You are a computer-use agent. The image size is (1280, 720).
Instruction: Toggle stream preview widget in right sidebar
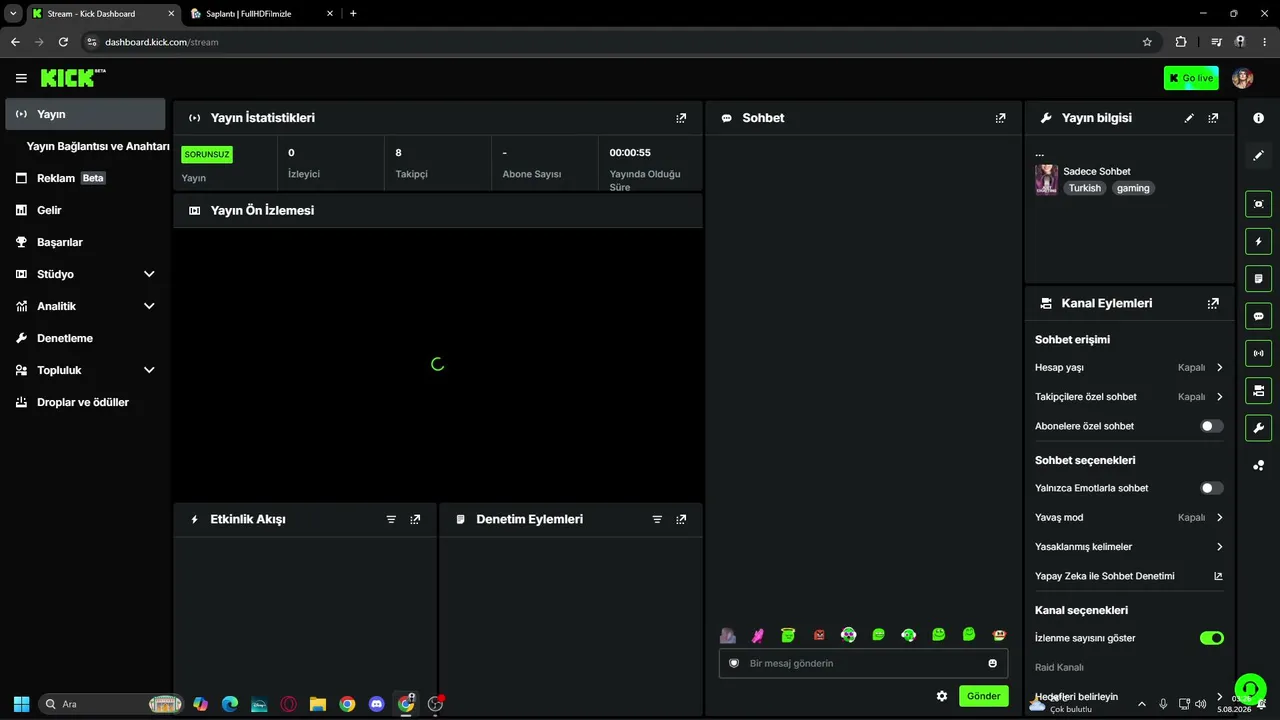click(1258, 204)
